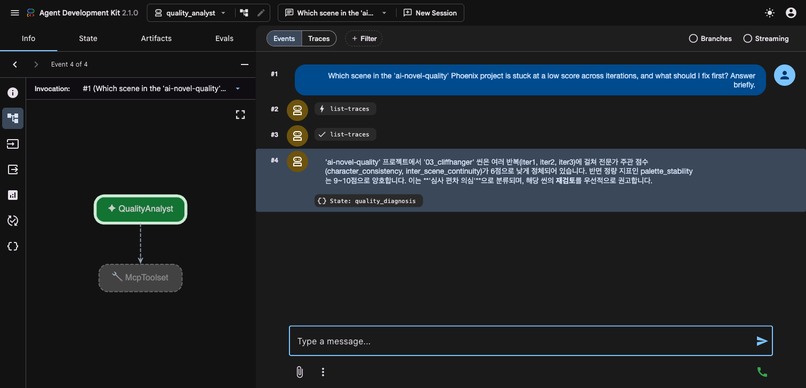806x388 pixels.
Task: Collapse the event details panel dash icon
Action: [245, 64]
